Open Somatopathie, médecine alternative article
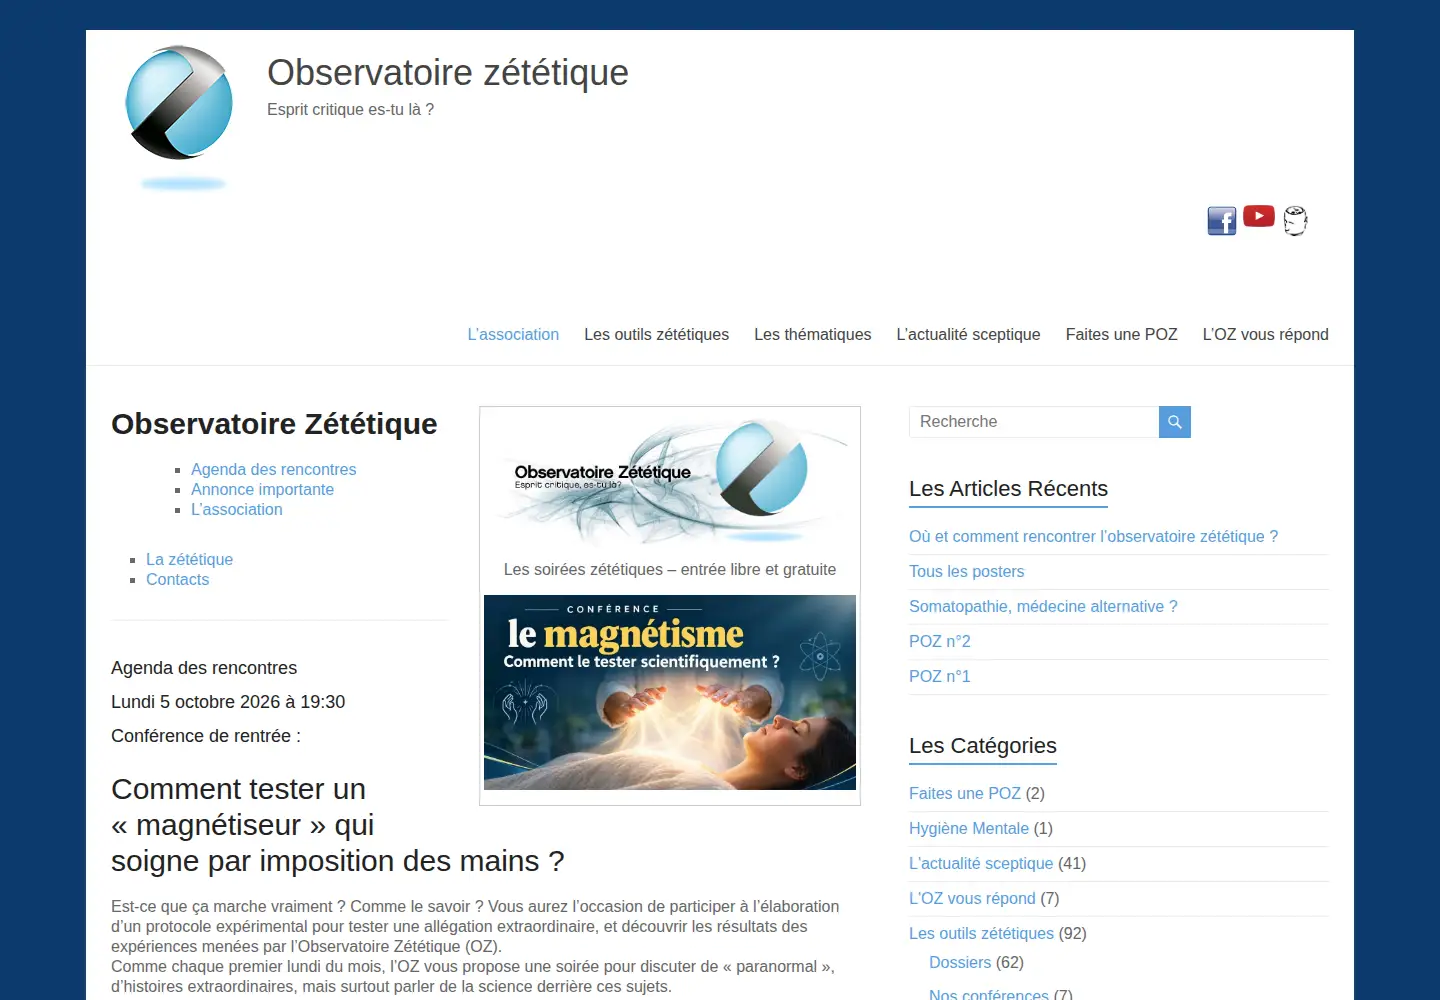1440x1000 pixels. coord(1043,607)
